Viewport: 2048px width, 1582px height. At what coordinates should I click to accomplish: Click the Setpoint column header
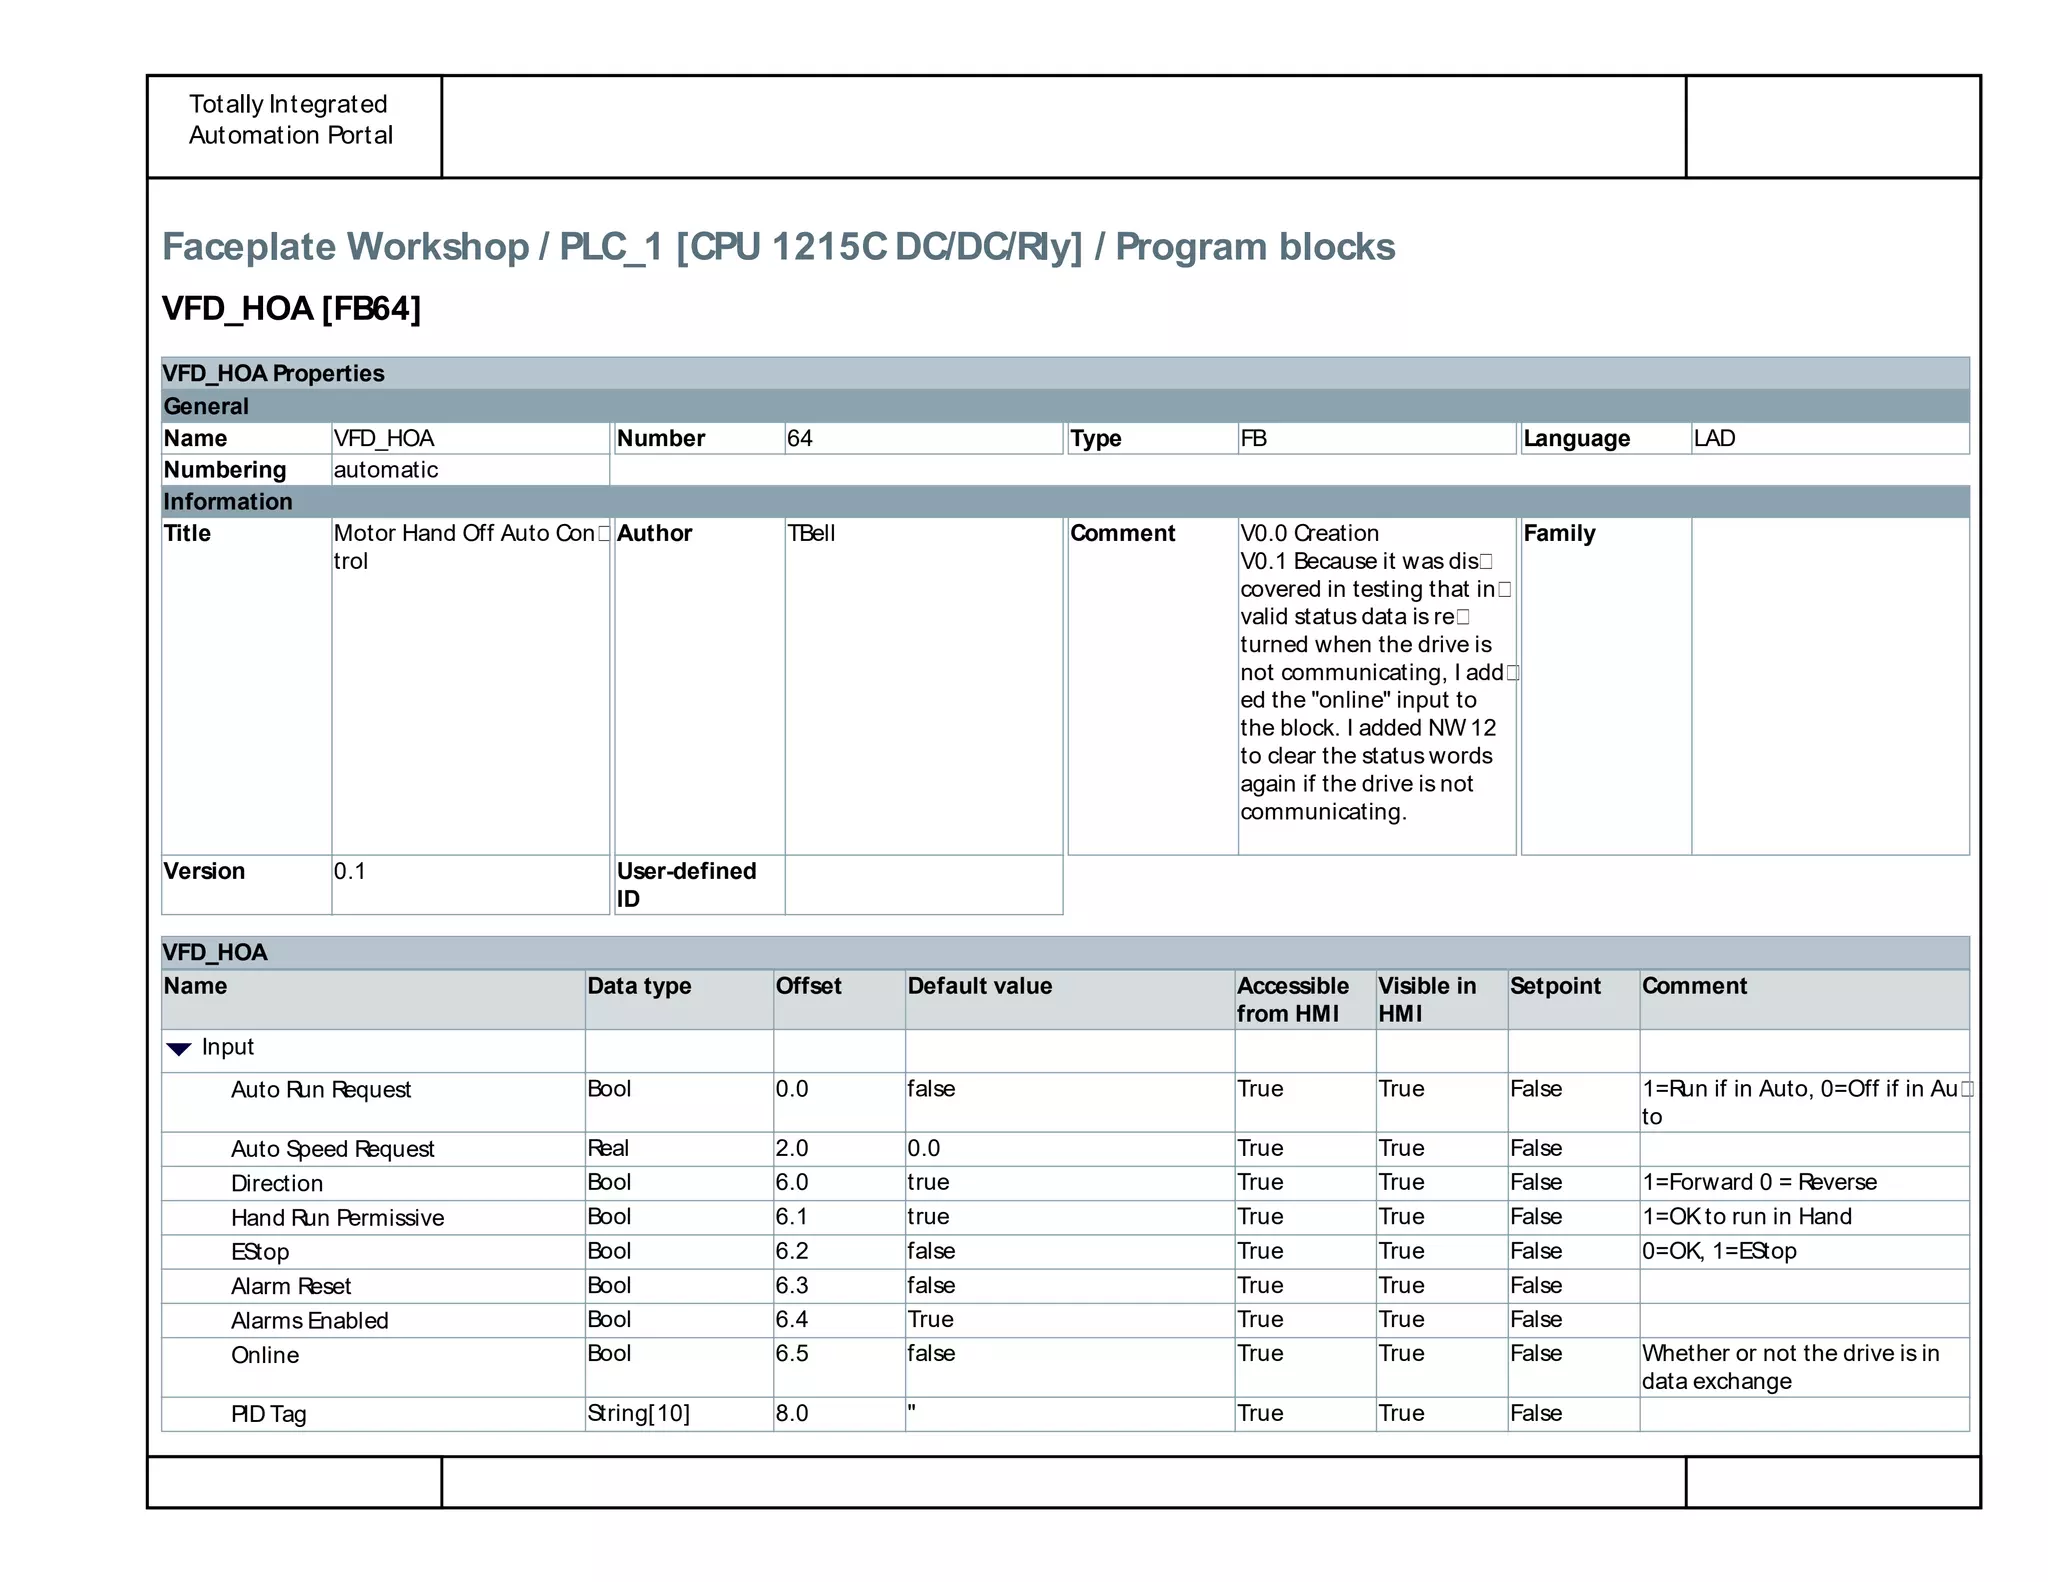[1555, 986]
